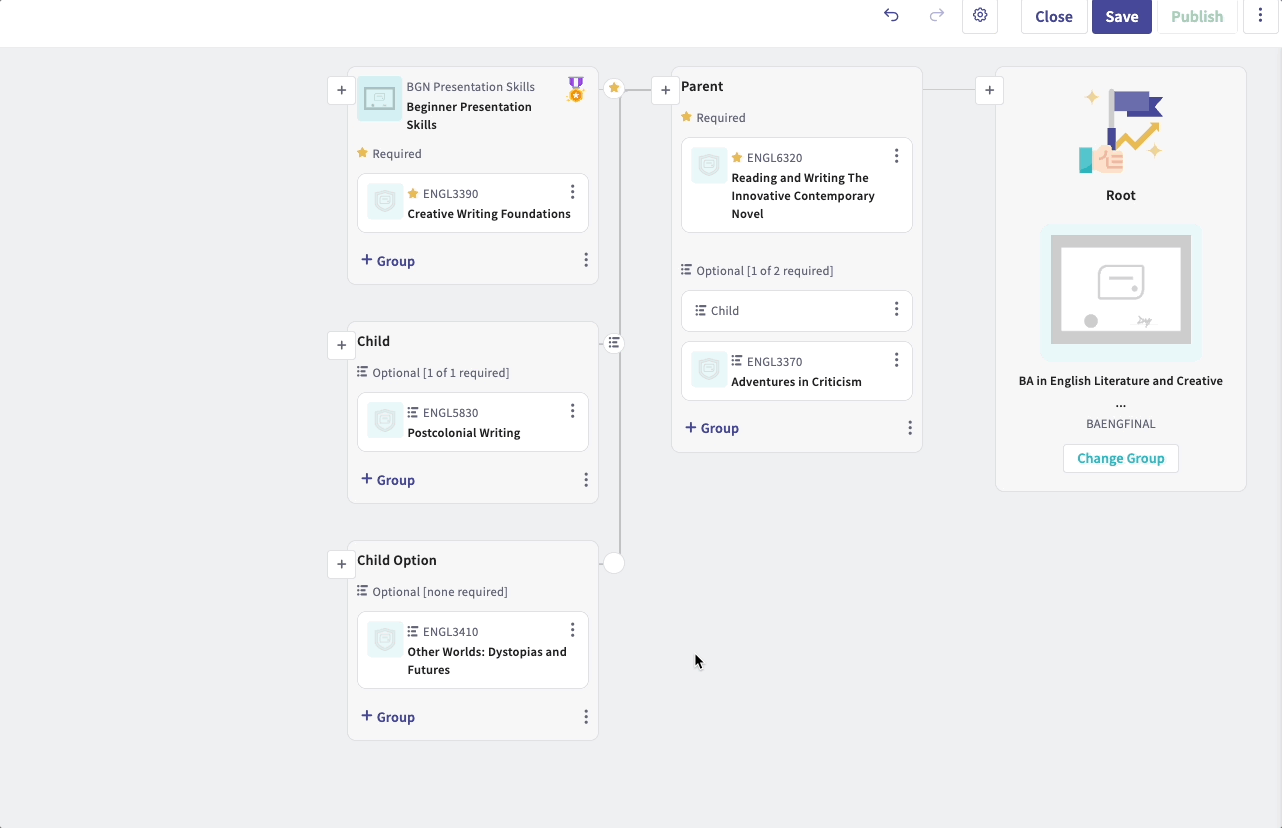Click the Save button

(1121, 16)
